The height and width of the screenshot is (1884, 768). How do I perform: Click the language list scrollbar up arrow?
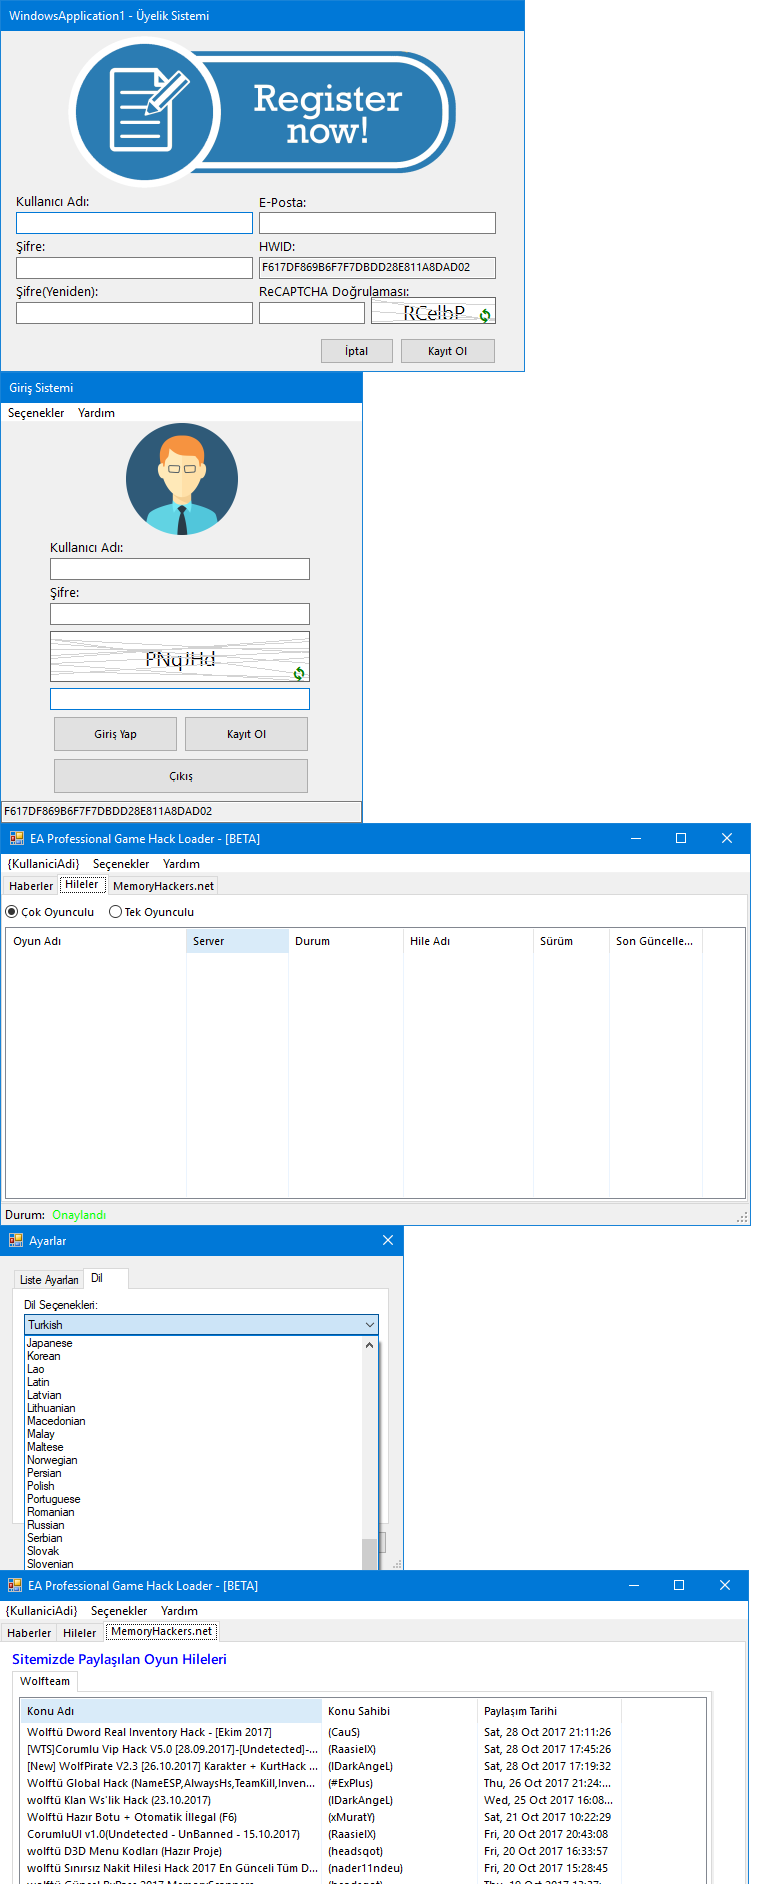(x=370, y=1345)
